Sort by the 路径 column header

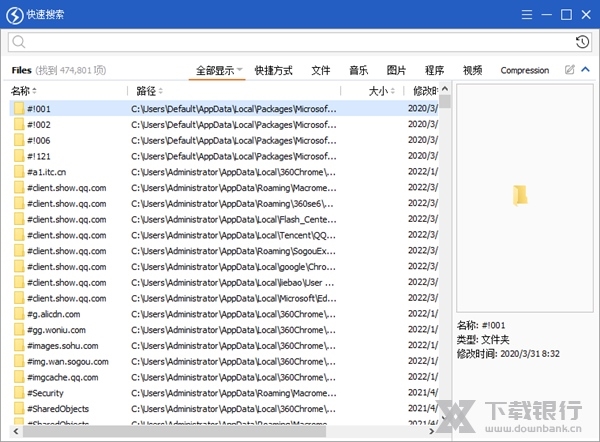click(x=149, y=91)
